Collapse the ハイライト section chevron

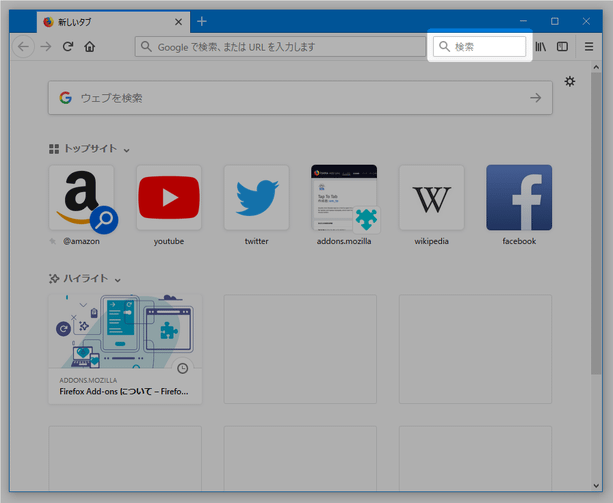[118, 280]
